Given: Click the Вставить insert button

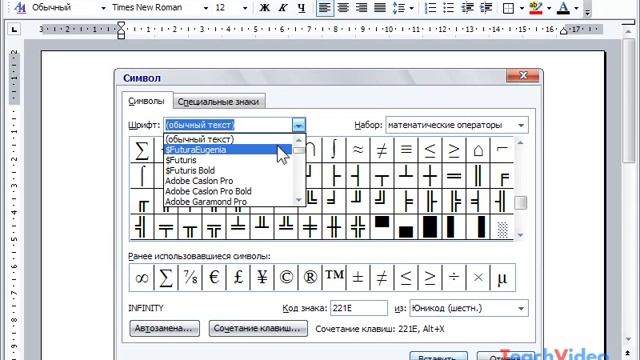Looking at the screenshot, I should pyautogui.click(x=438, y=356).
